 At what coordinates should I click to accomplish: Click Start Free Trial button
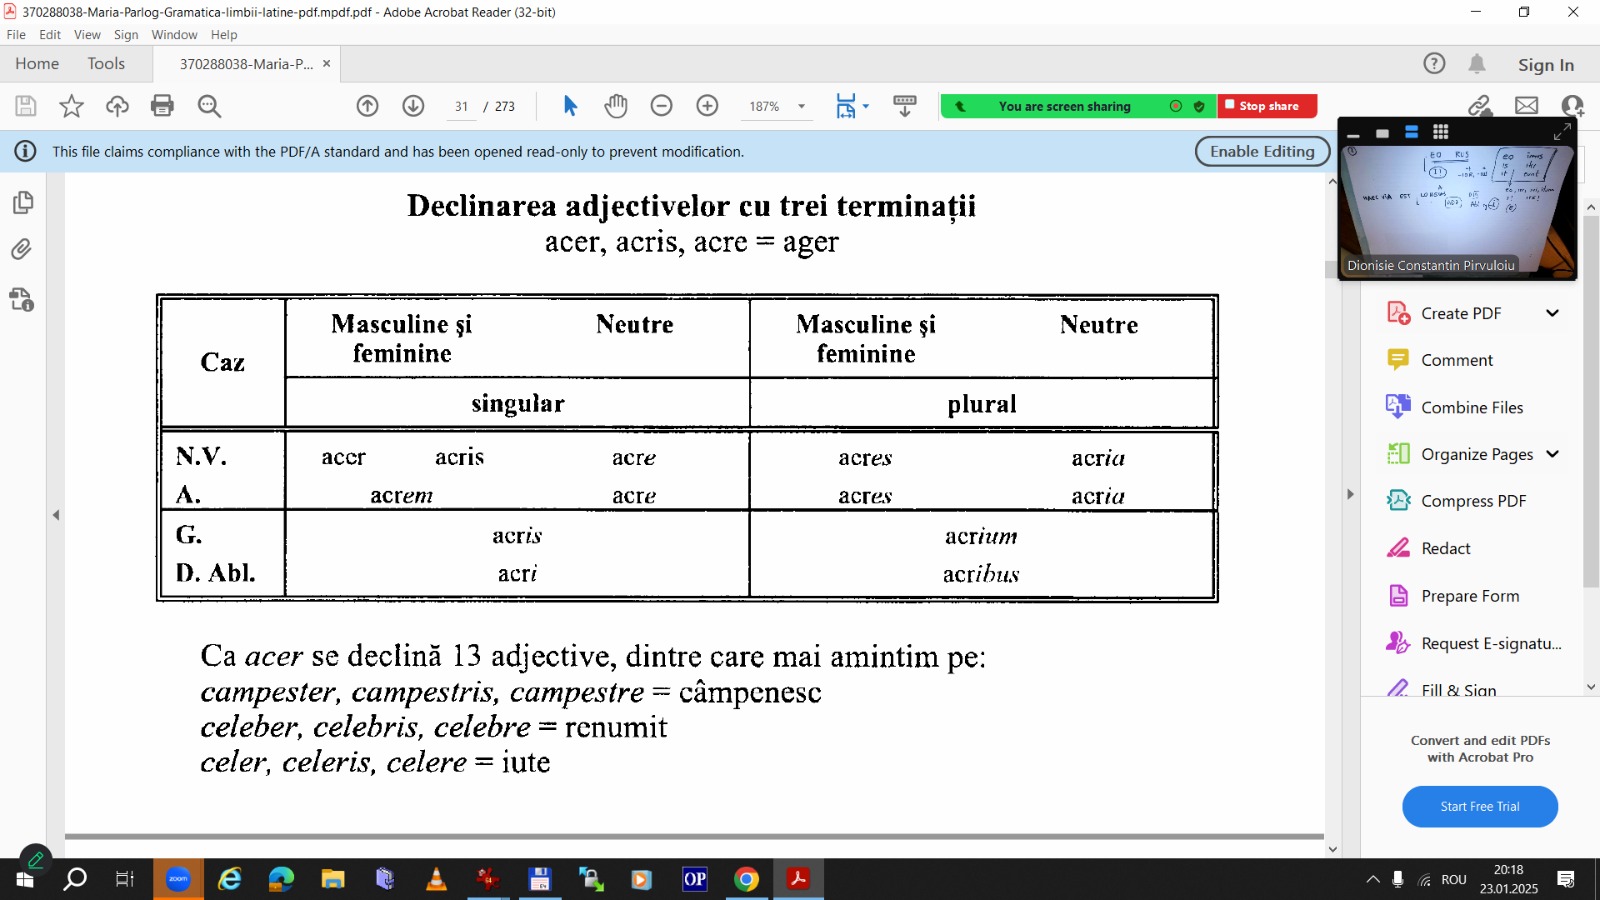(x=1480, y=807)
